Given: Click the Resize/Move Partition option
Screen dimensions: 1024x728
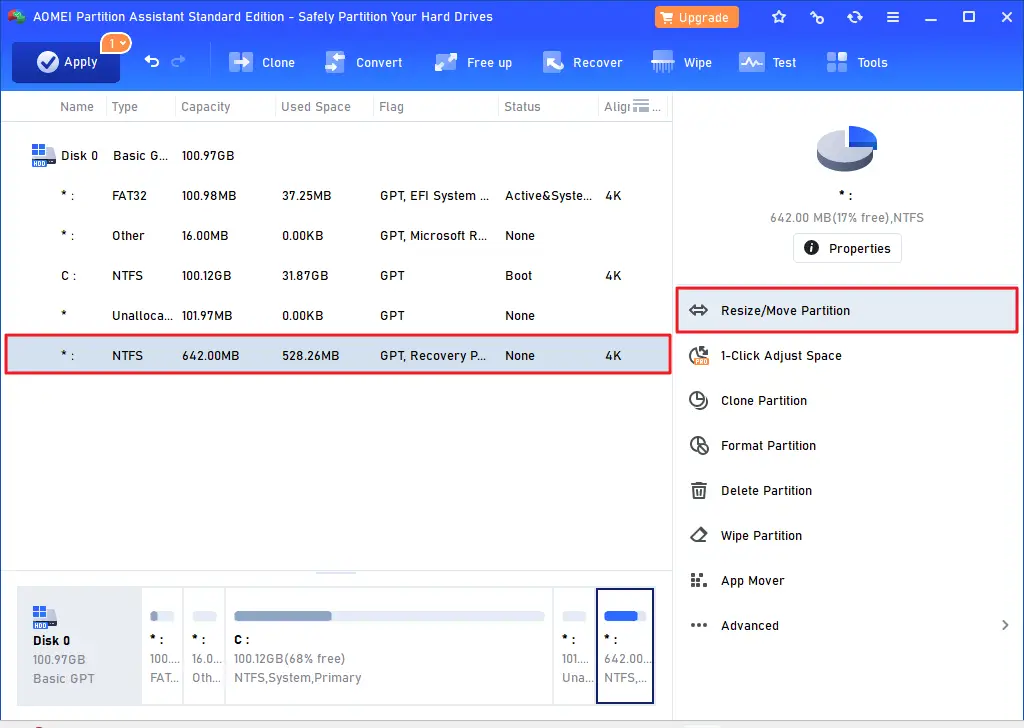Looking at the screenshot, I should 846,310.
